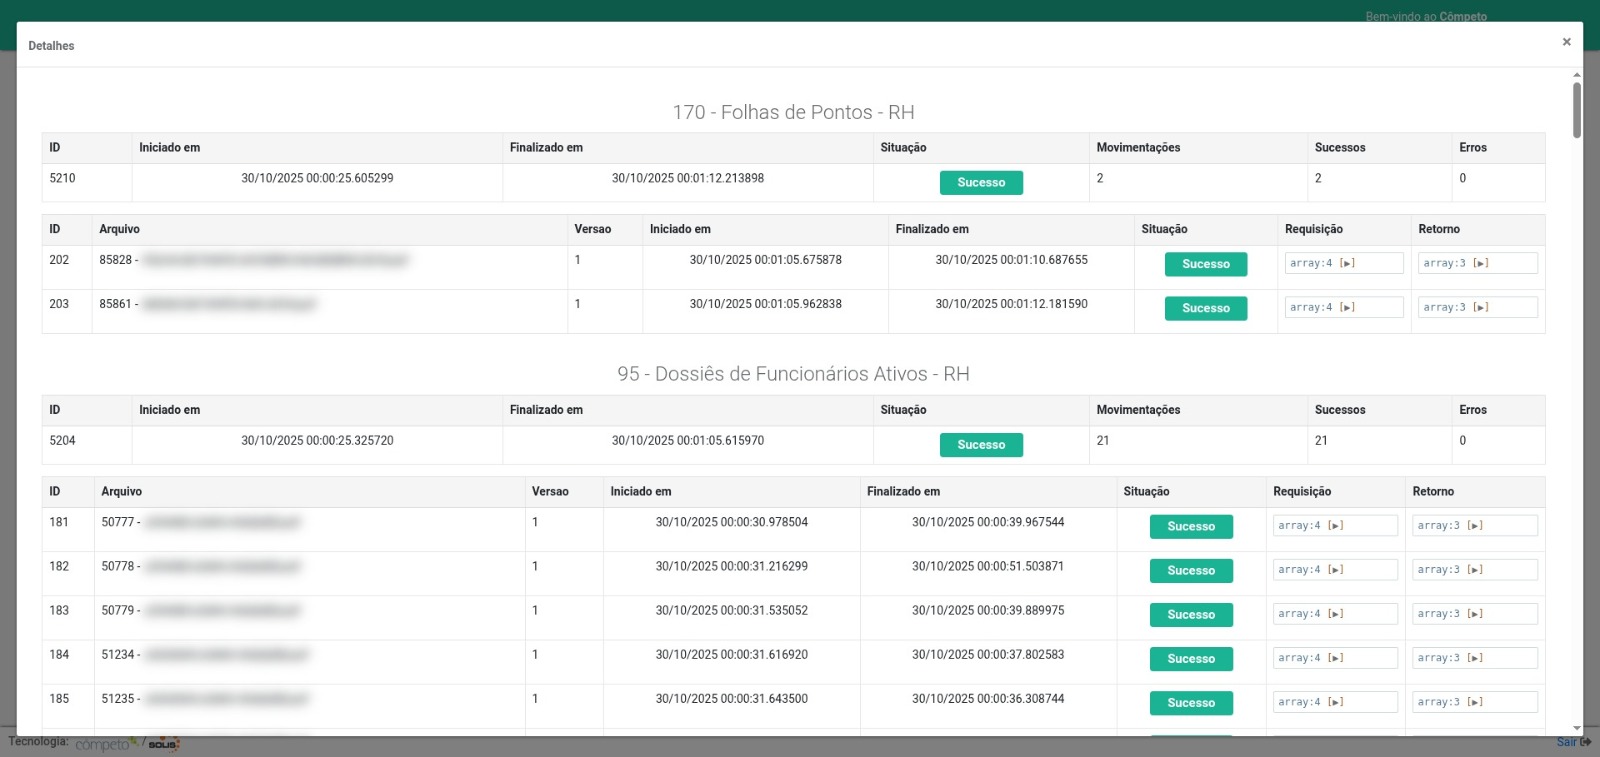Expand the Requisição array for file 85861
Viewport: 1600px width, 757px height.
tap(1347, 308)
